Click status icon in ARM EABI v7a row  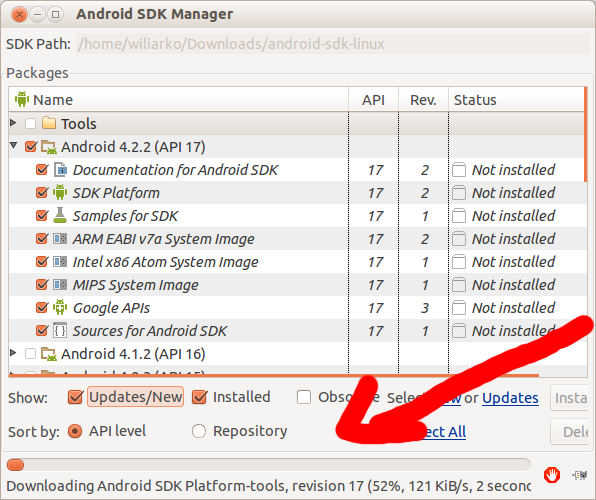(x=459, y=239)
